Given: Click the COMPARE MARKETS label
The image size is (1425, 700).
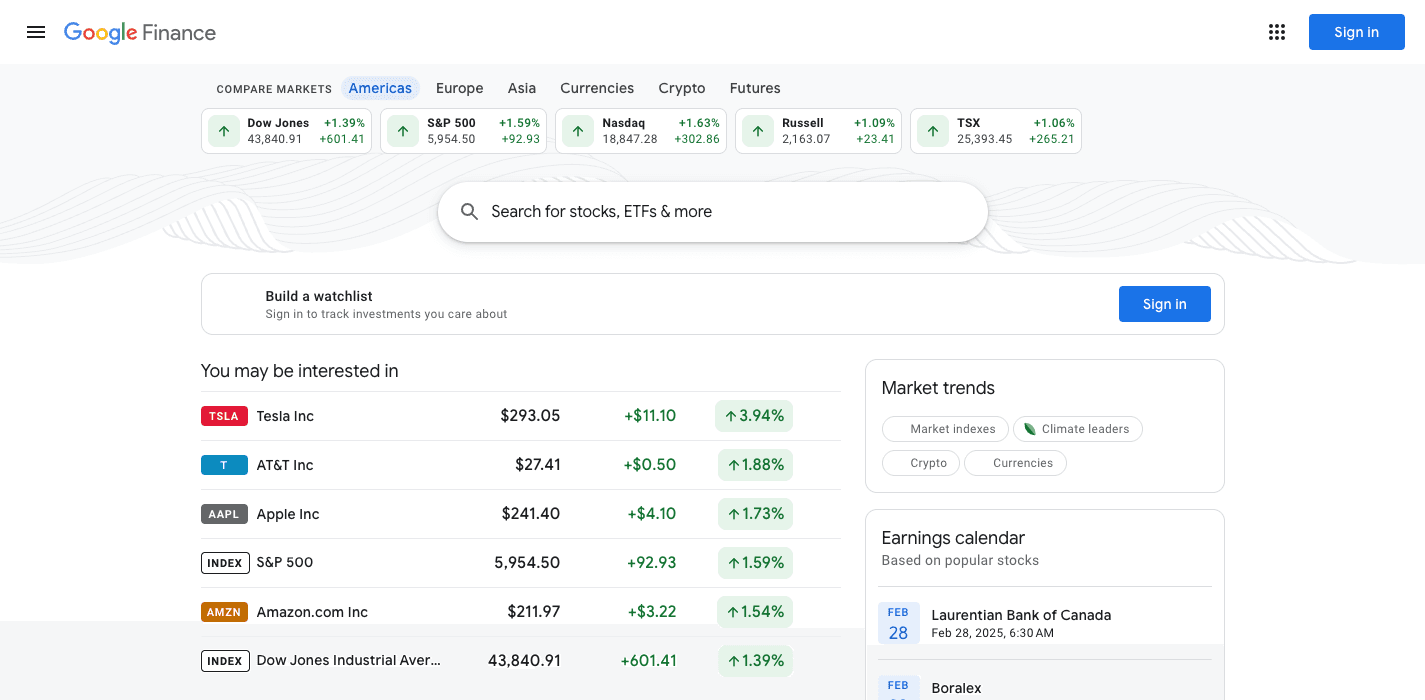Looking at the screenshot, I should pos(274,89).
